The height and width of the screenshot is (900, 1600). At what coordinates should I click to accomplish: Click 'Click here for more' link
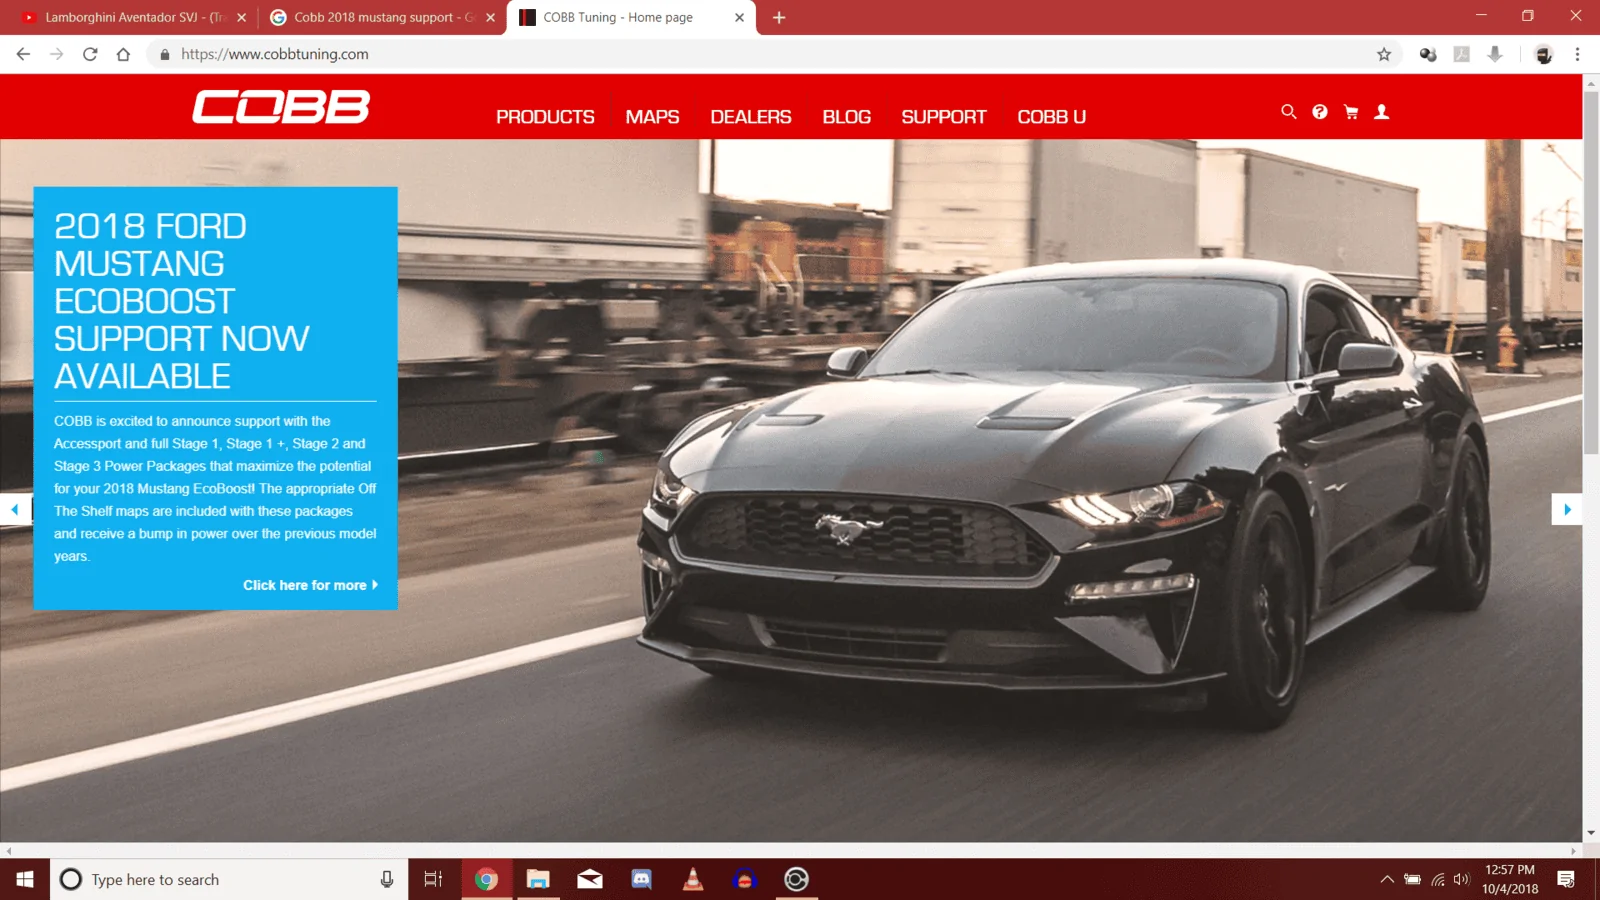coord(310,585)
